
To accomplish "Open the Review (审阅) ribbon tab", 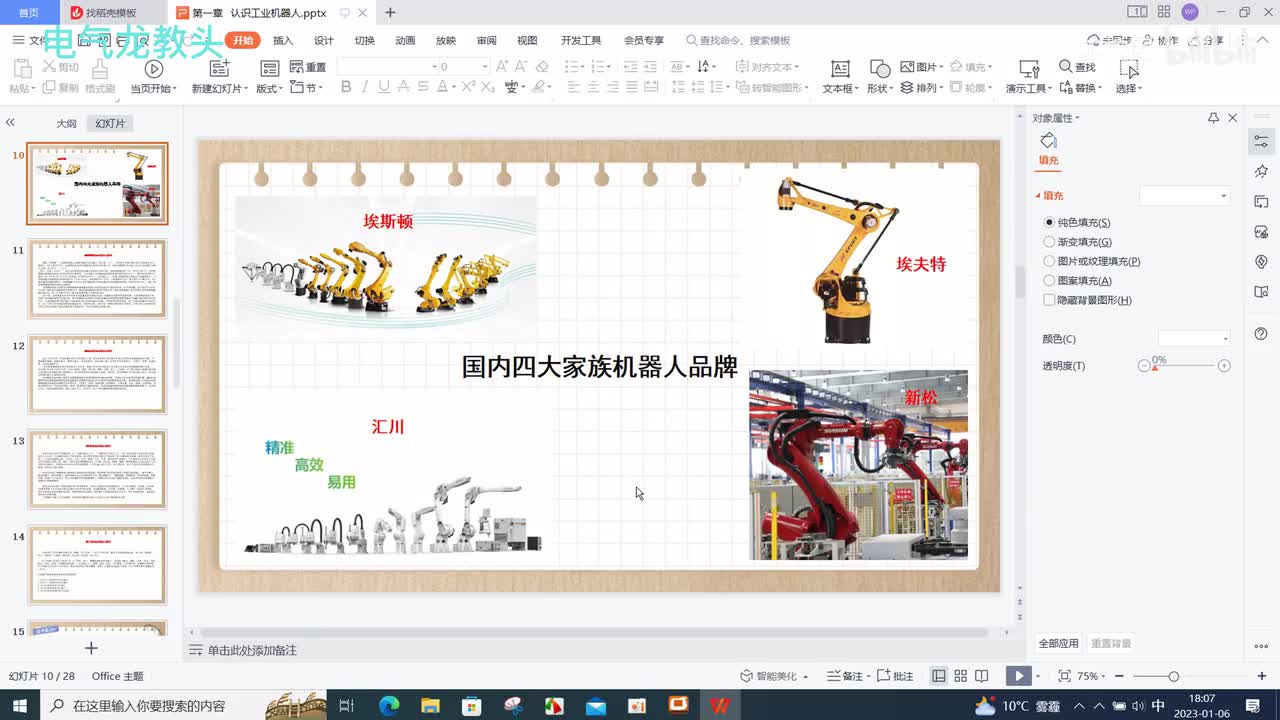I will point(486,40).
